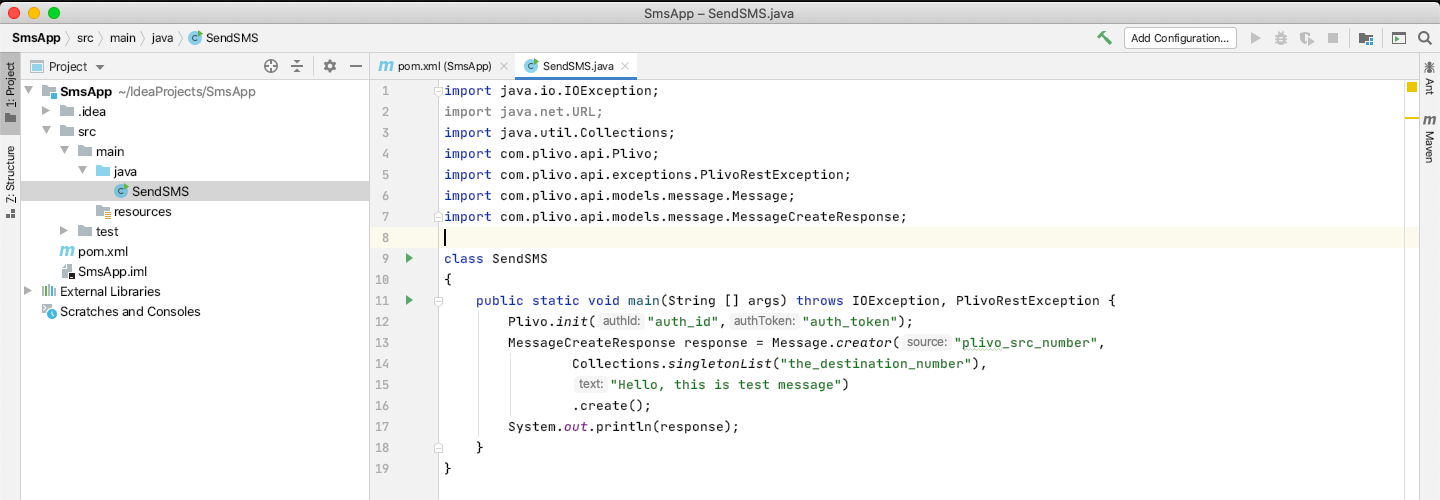Image resolution: width=1440 pixels, height=500 pixels.
Task: Expand the External Libraries node
Action: pos(28,291)
